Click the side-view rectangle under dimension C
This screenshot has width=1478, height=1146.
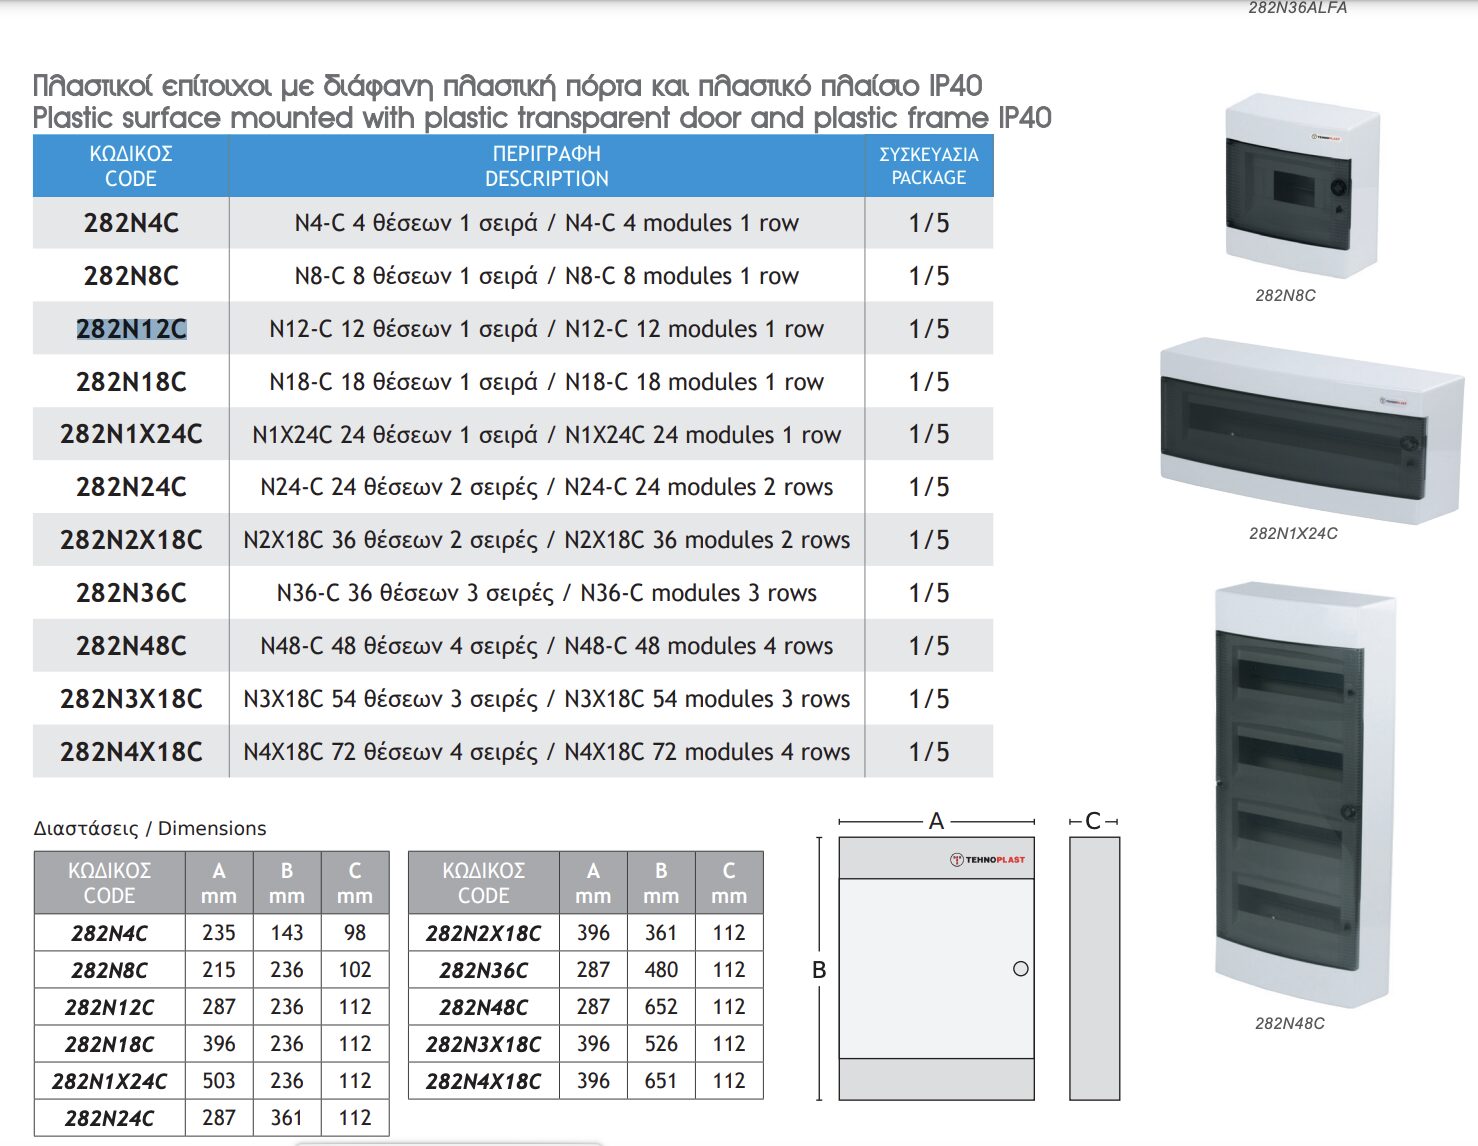click(1094, 968)
